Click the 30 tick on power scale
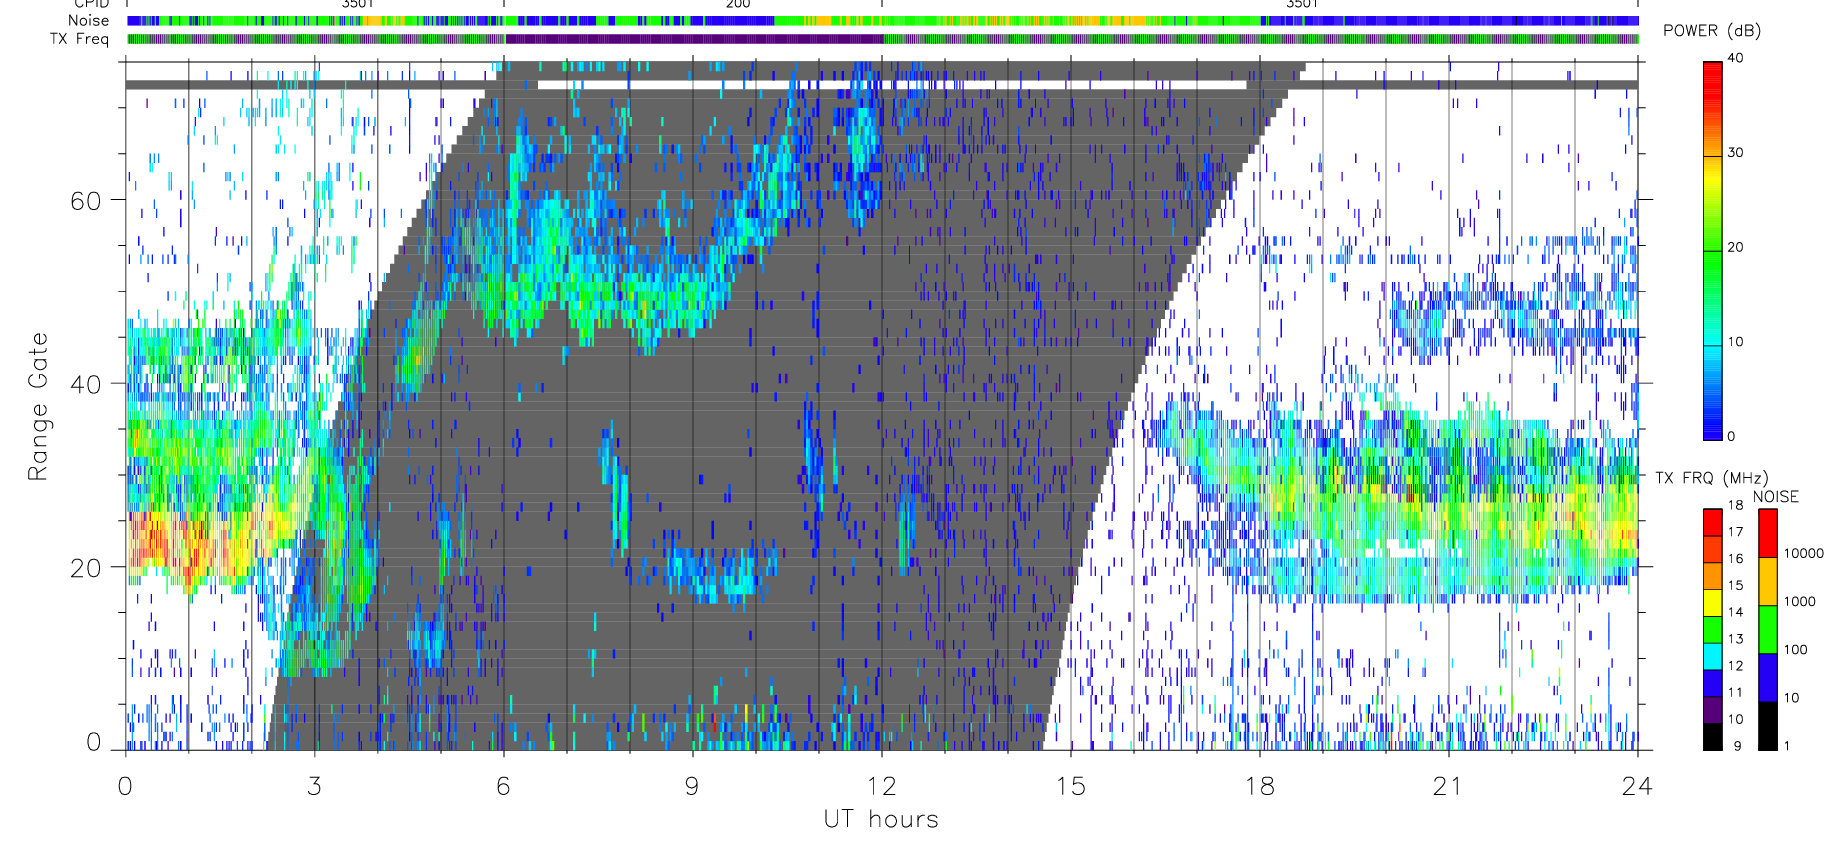This screenshot has height=850, width=1843. tap(1735, 152)
